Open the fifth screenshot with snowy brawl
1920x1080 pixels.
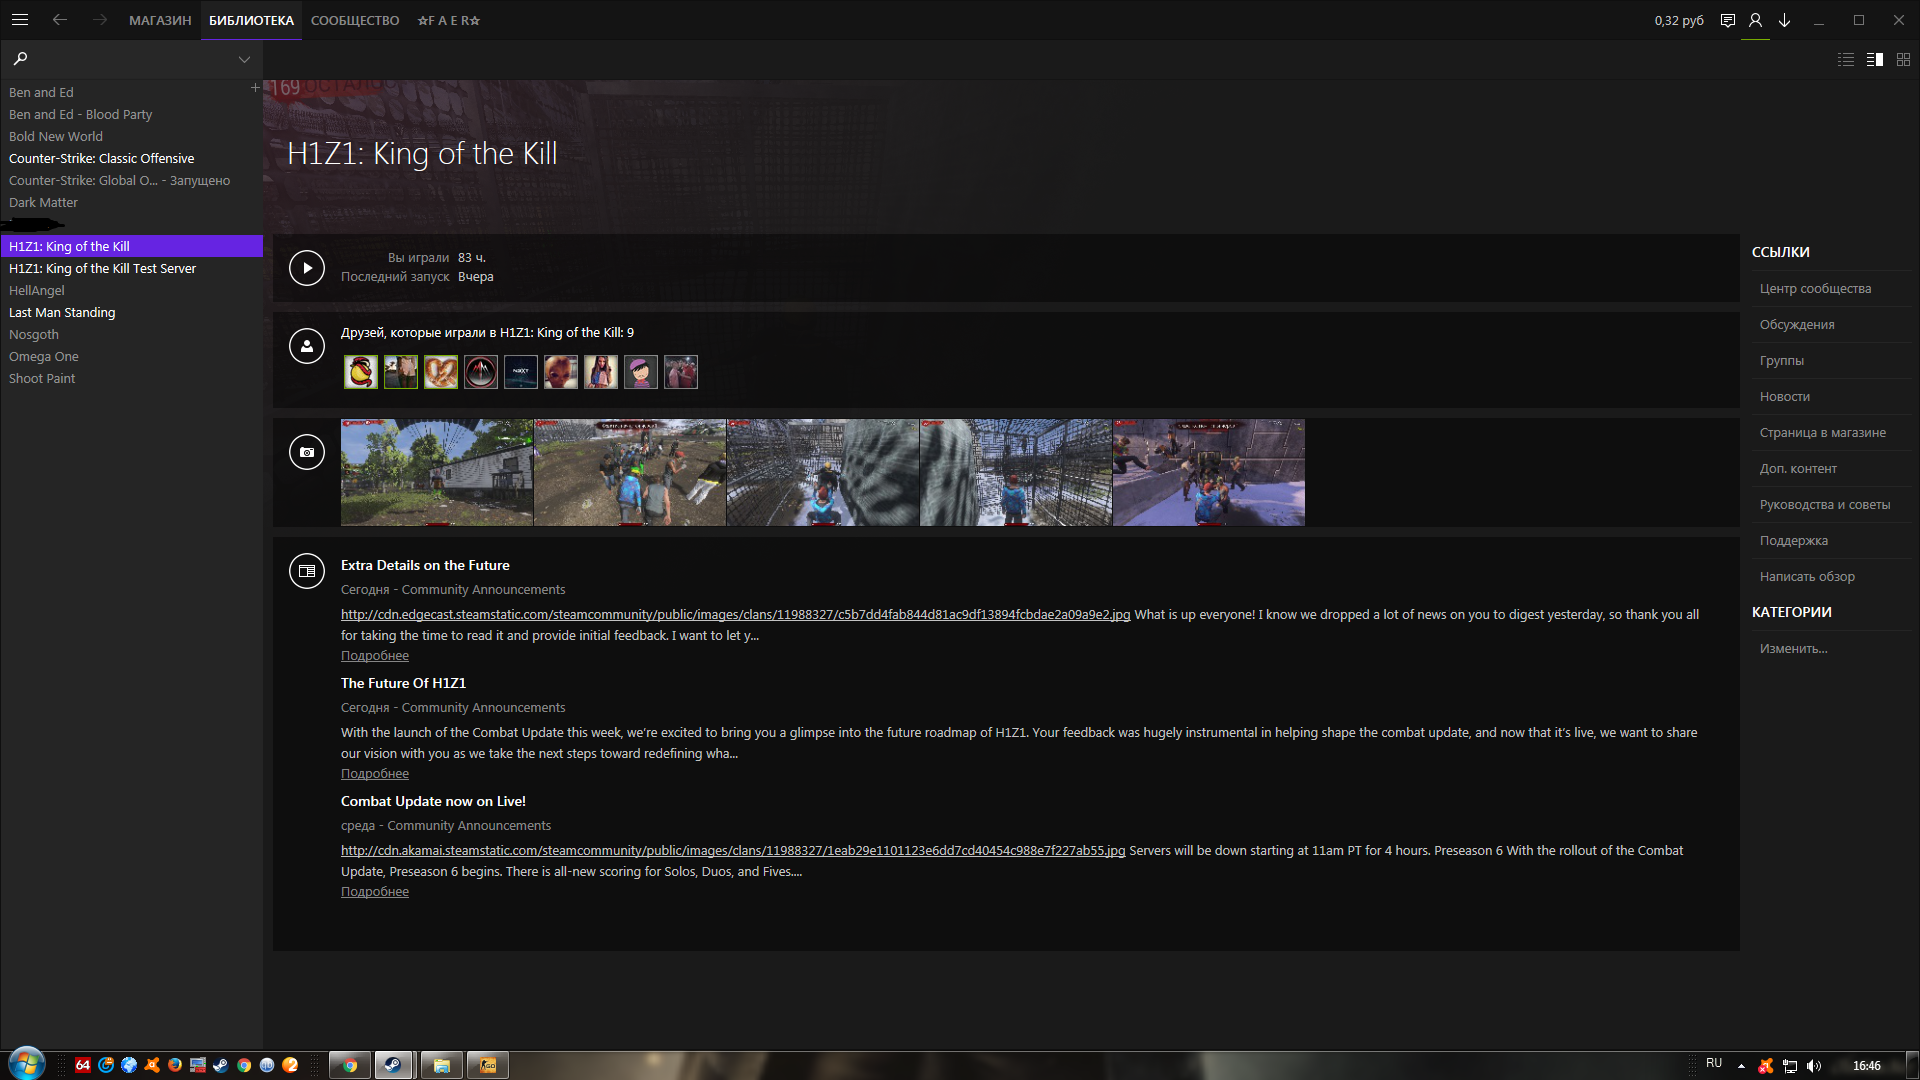[x=1209, y=472]
